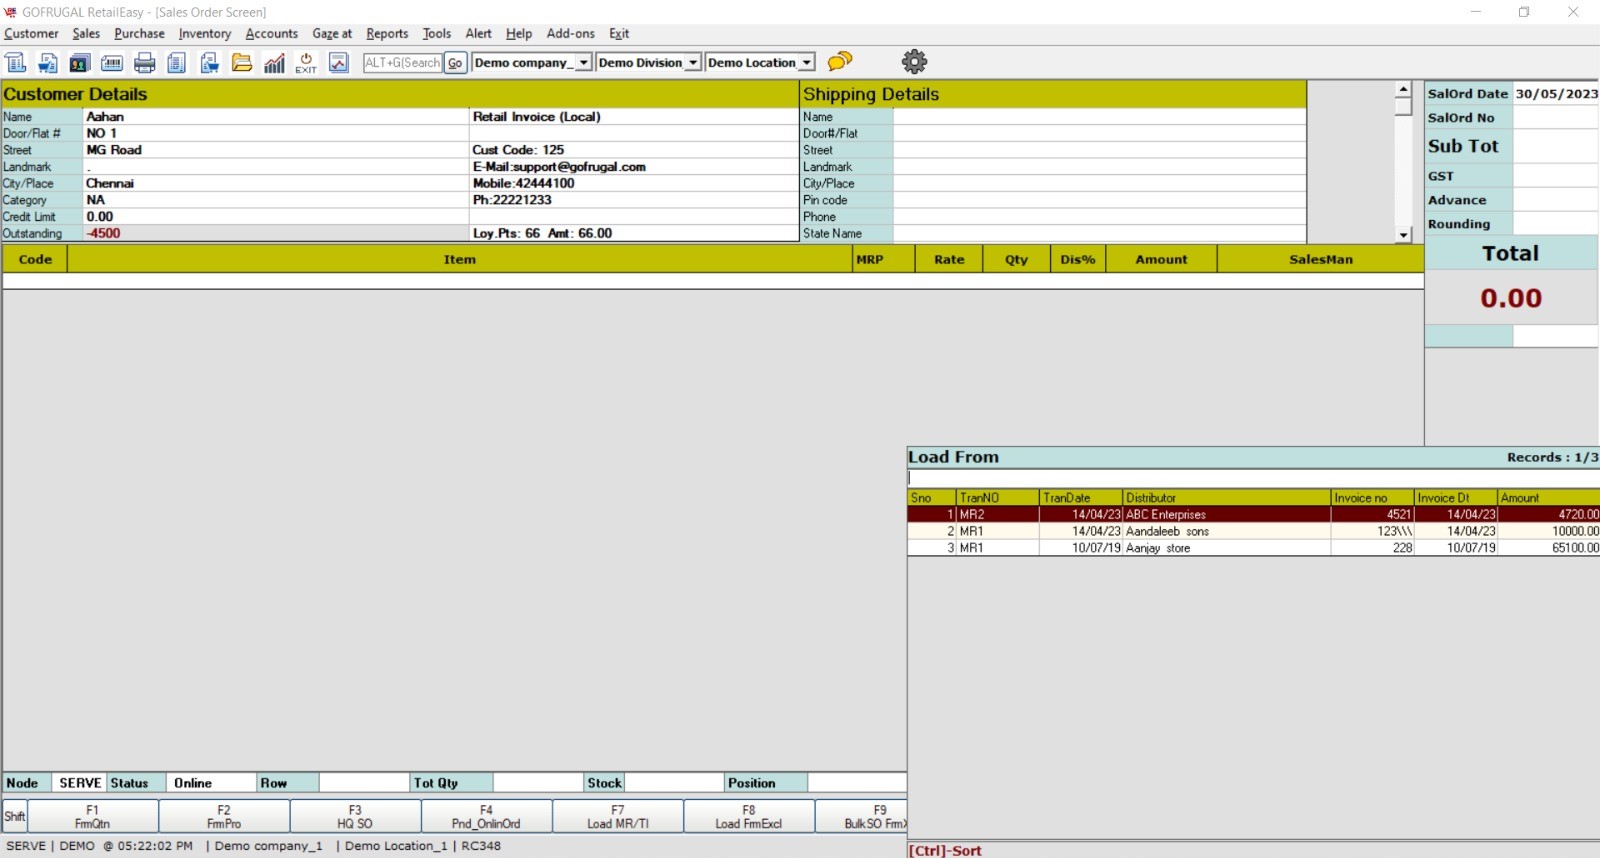Click the Outstanding value -4500
Image resolution: width=1600 pixels, height=858 pixels.
tap(103, 233)
